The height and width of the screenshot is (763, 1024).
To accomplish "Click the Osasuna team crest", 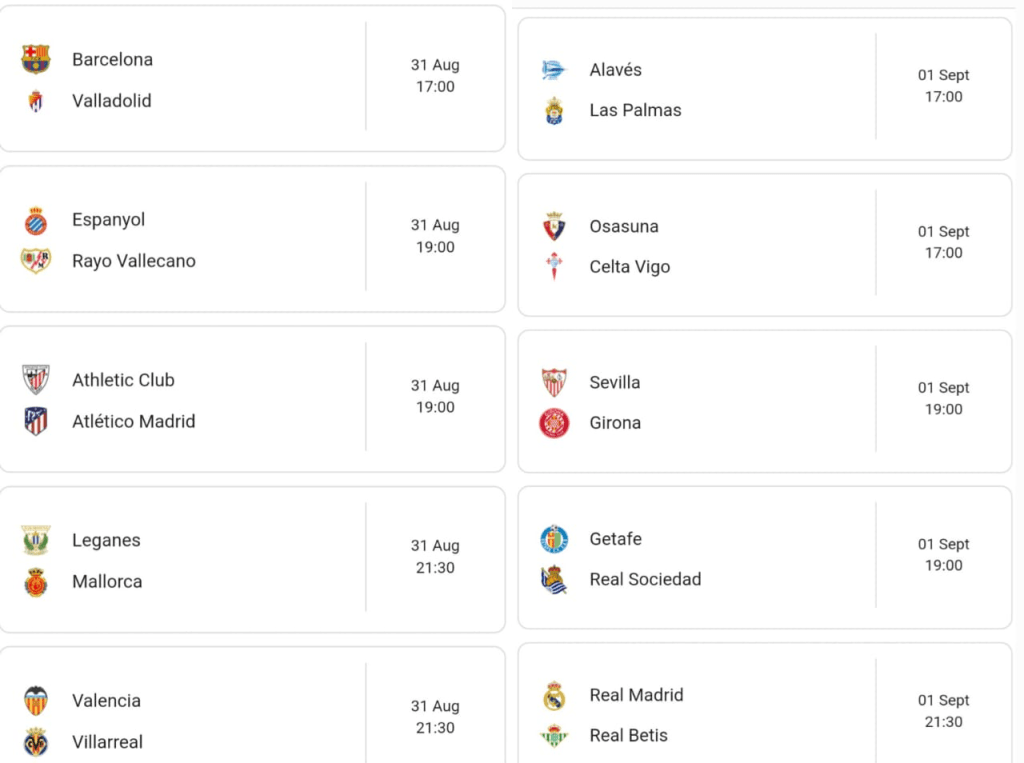I will pyautogui.click(x=554, y=226).
